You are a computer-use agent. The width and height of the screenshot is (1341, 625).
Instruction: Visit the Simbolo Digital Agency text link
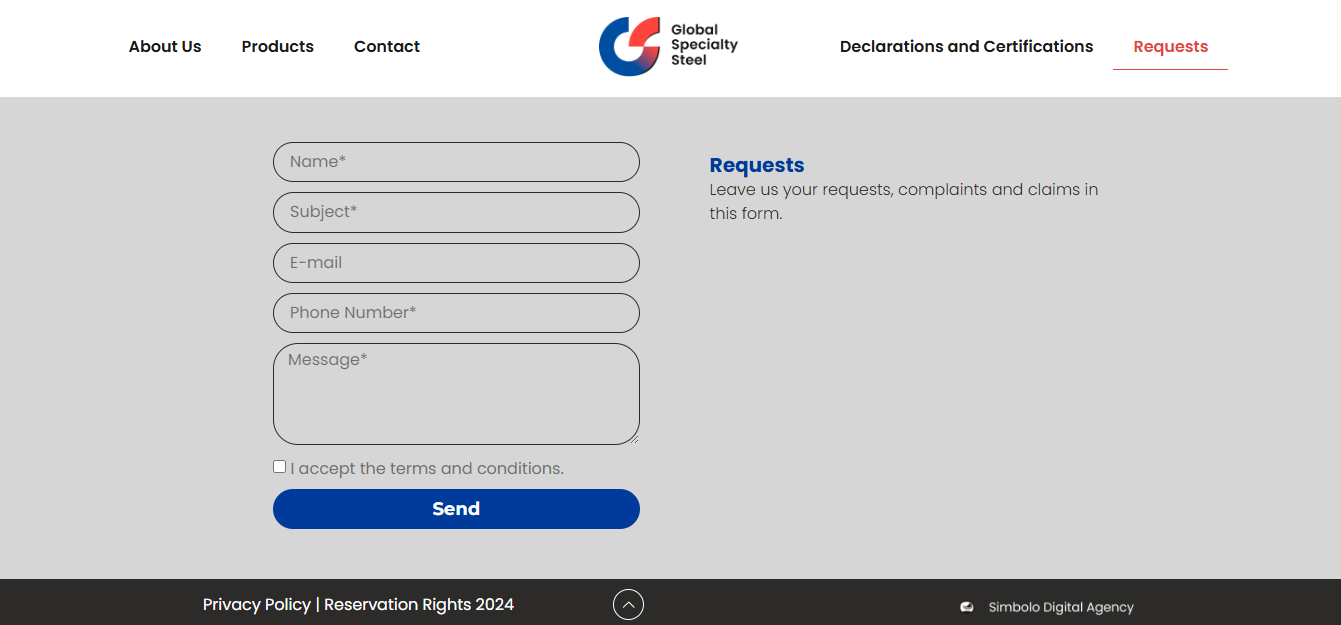[1061, 607]
